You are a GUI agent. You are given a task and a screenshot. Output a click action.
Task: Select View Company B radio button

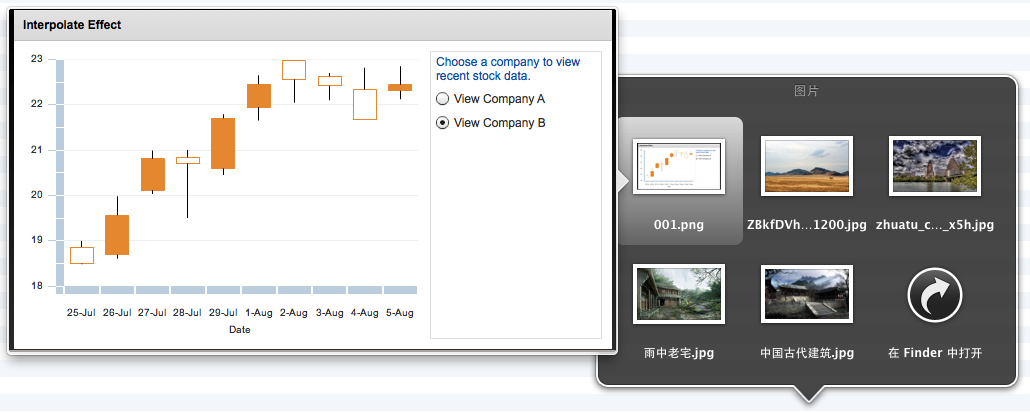[x=442, y=124]
